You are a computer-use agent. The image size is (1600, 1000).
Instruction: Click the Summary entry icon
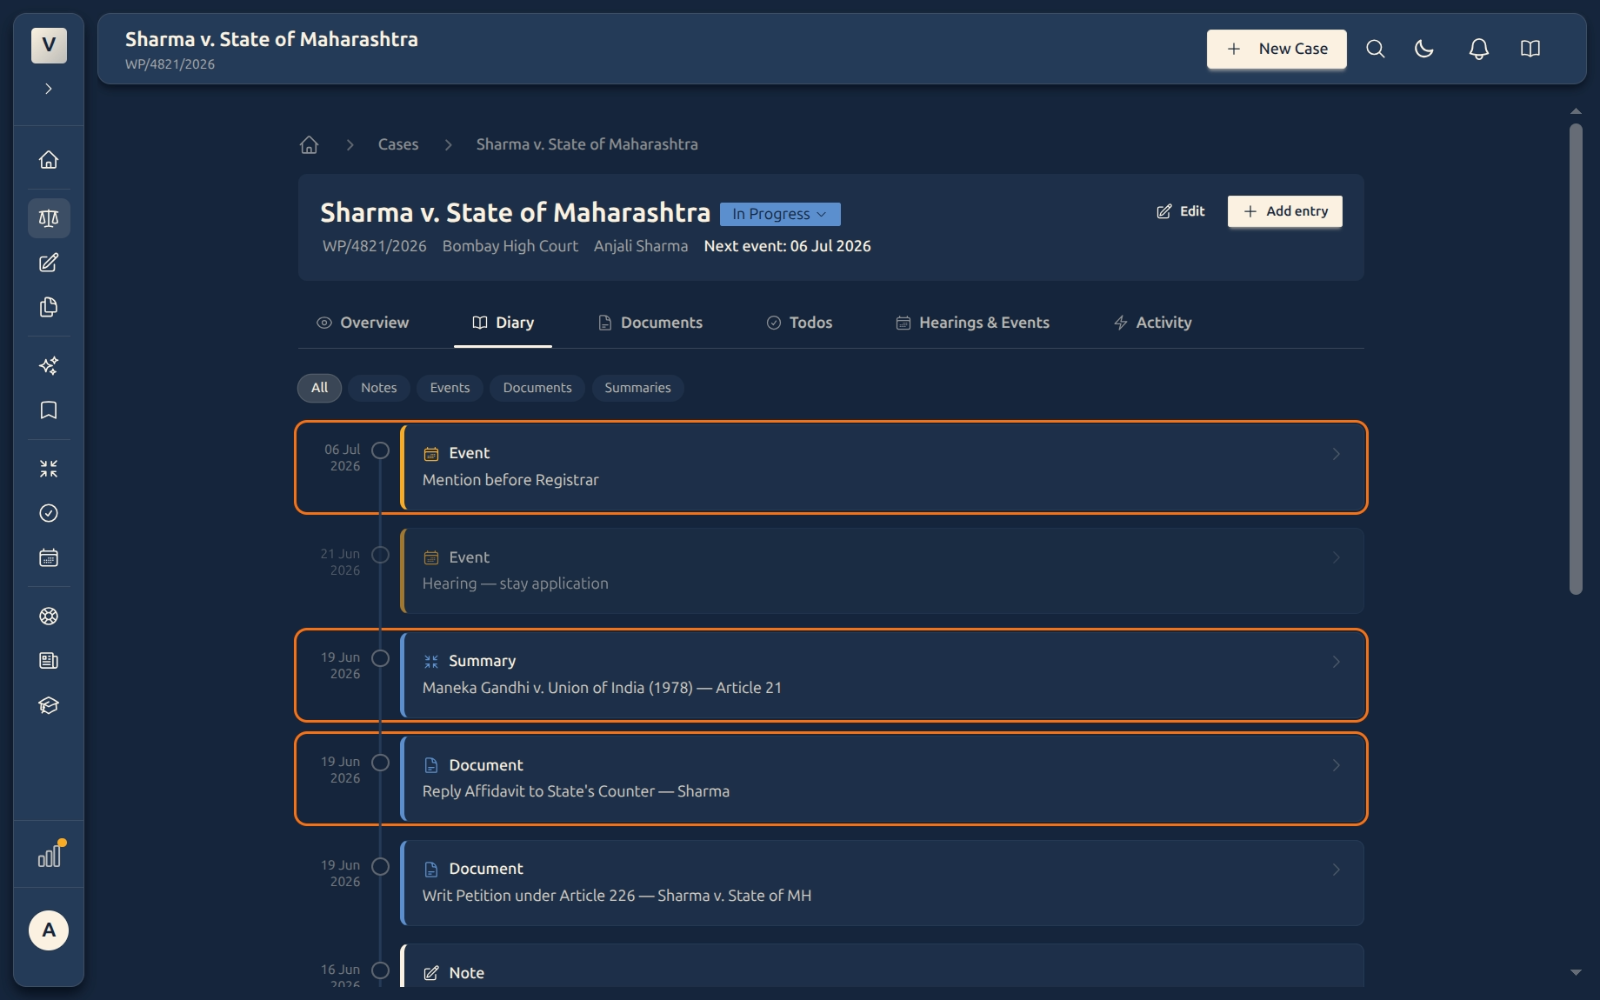431,662
